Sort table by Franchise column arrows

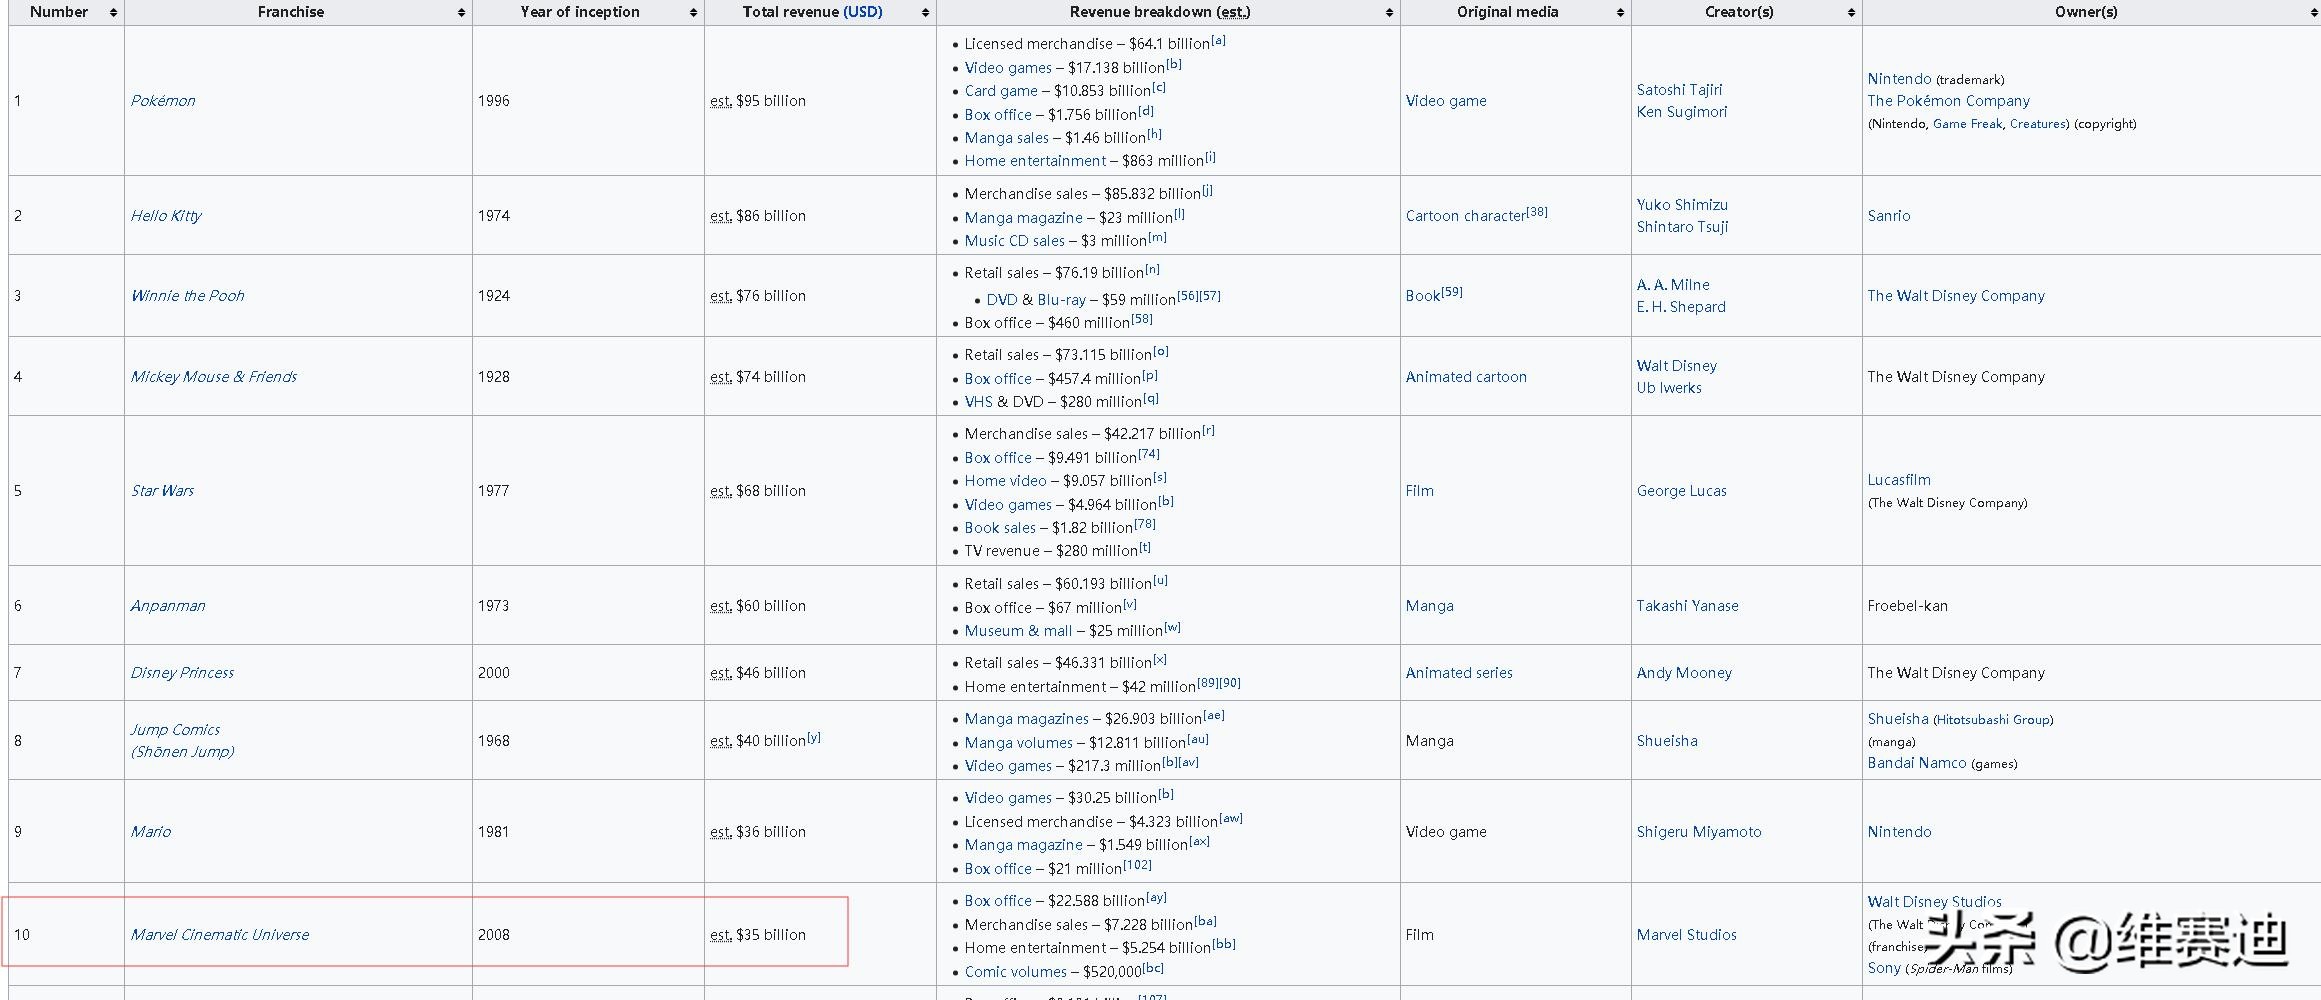[x=461, y=13]
